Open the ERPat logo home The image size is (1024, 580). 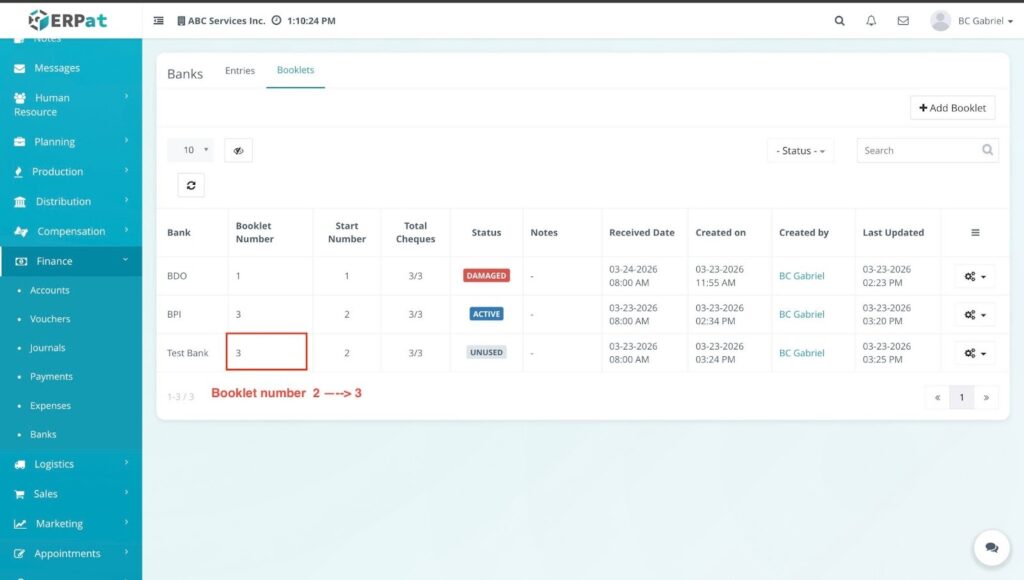[70, 20]
